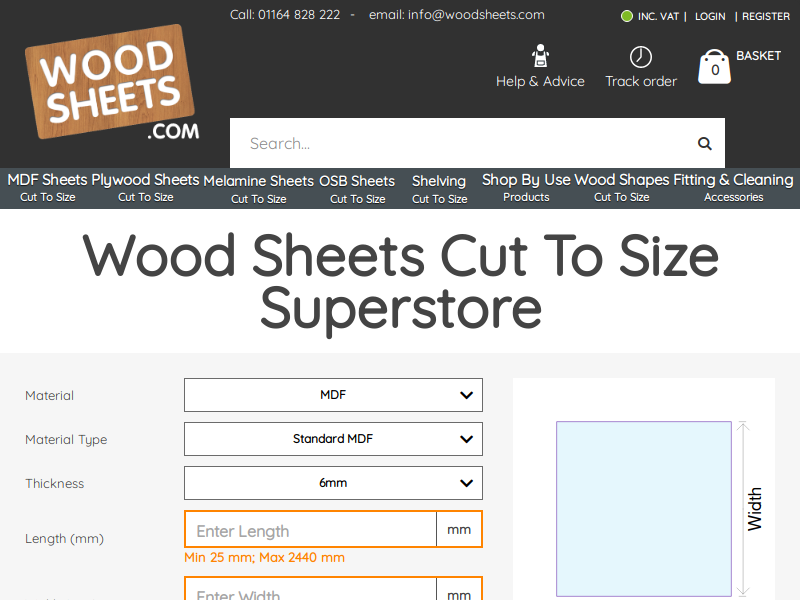Open the Thickness 6mm dropdown
Image resolution: width=800 pixels, height=600 pixels.
[x=333, y=483]
